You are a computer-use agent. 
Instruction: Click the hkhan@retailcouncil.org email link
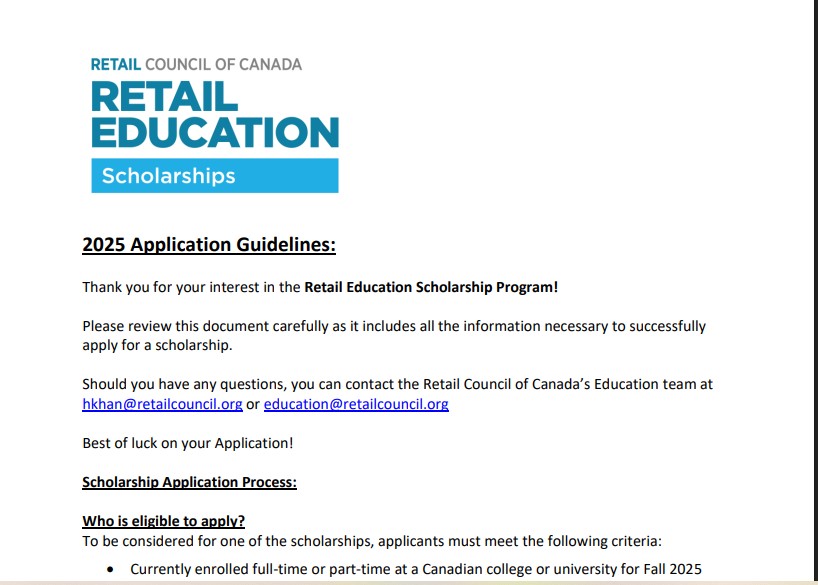(162, 405)
